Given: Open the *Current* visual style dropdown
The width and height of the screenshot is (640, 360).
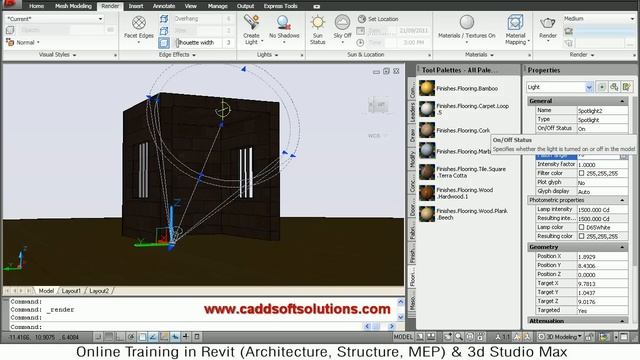Looking at the screenshot, I should coord(54,19).
